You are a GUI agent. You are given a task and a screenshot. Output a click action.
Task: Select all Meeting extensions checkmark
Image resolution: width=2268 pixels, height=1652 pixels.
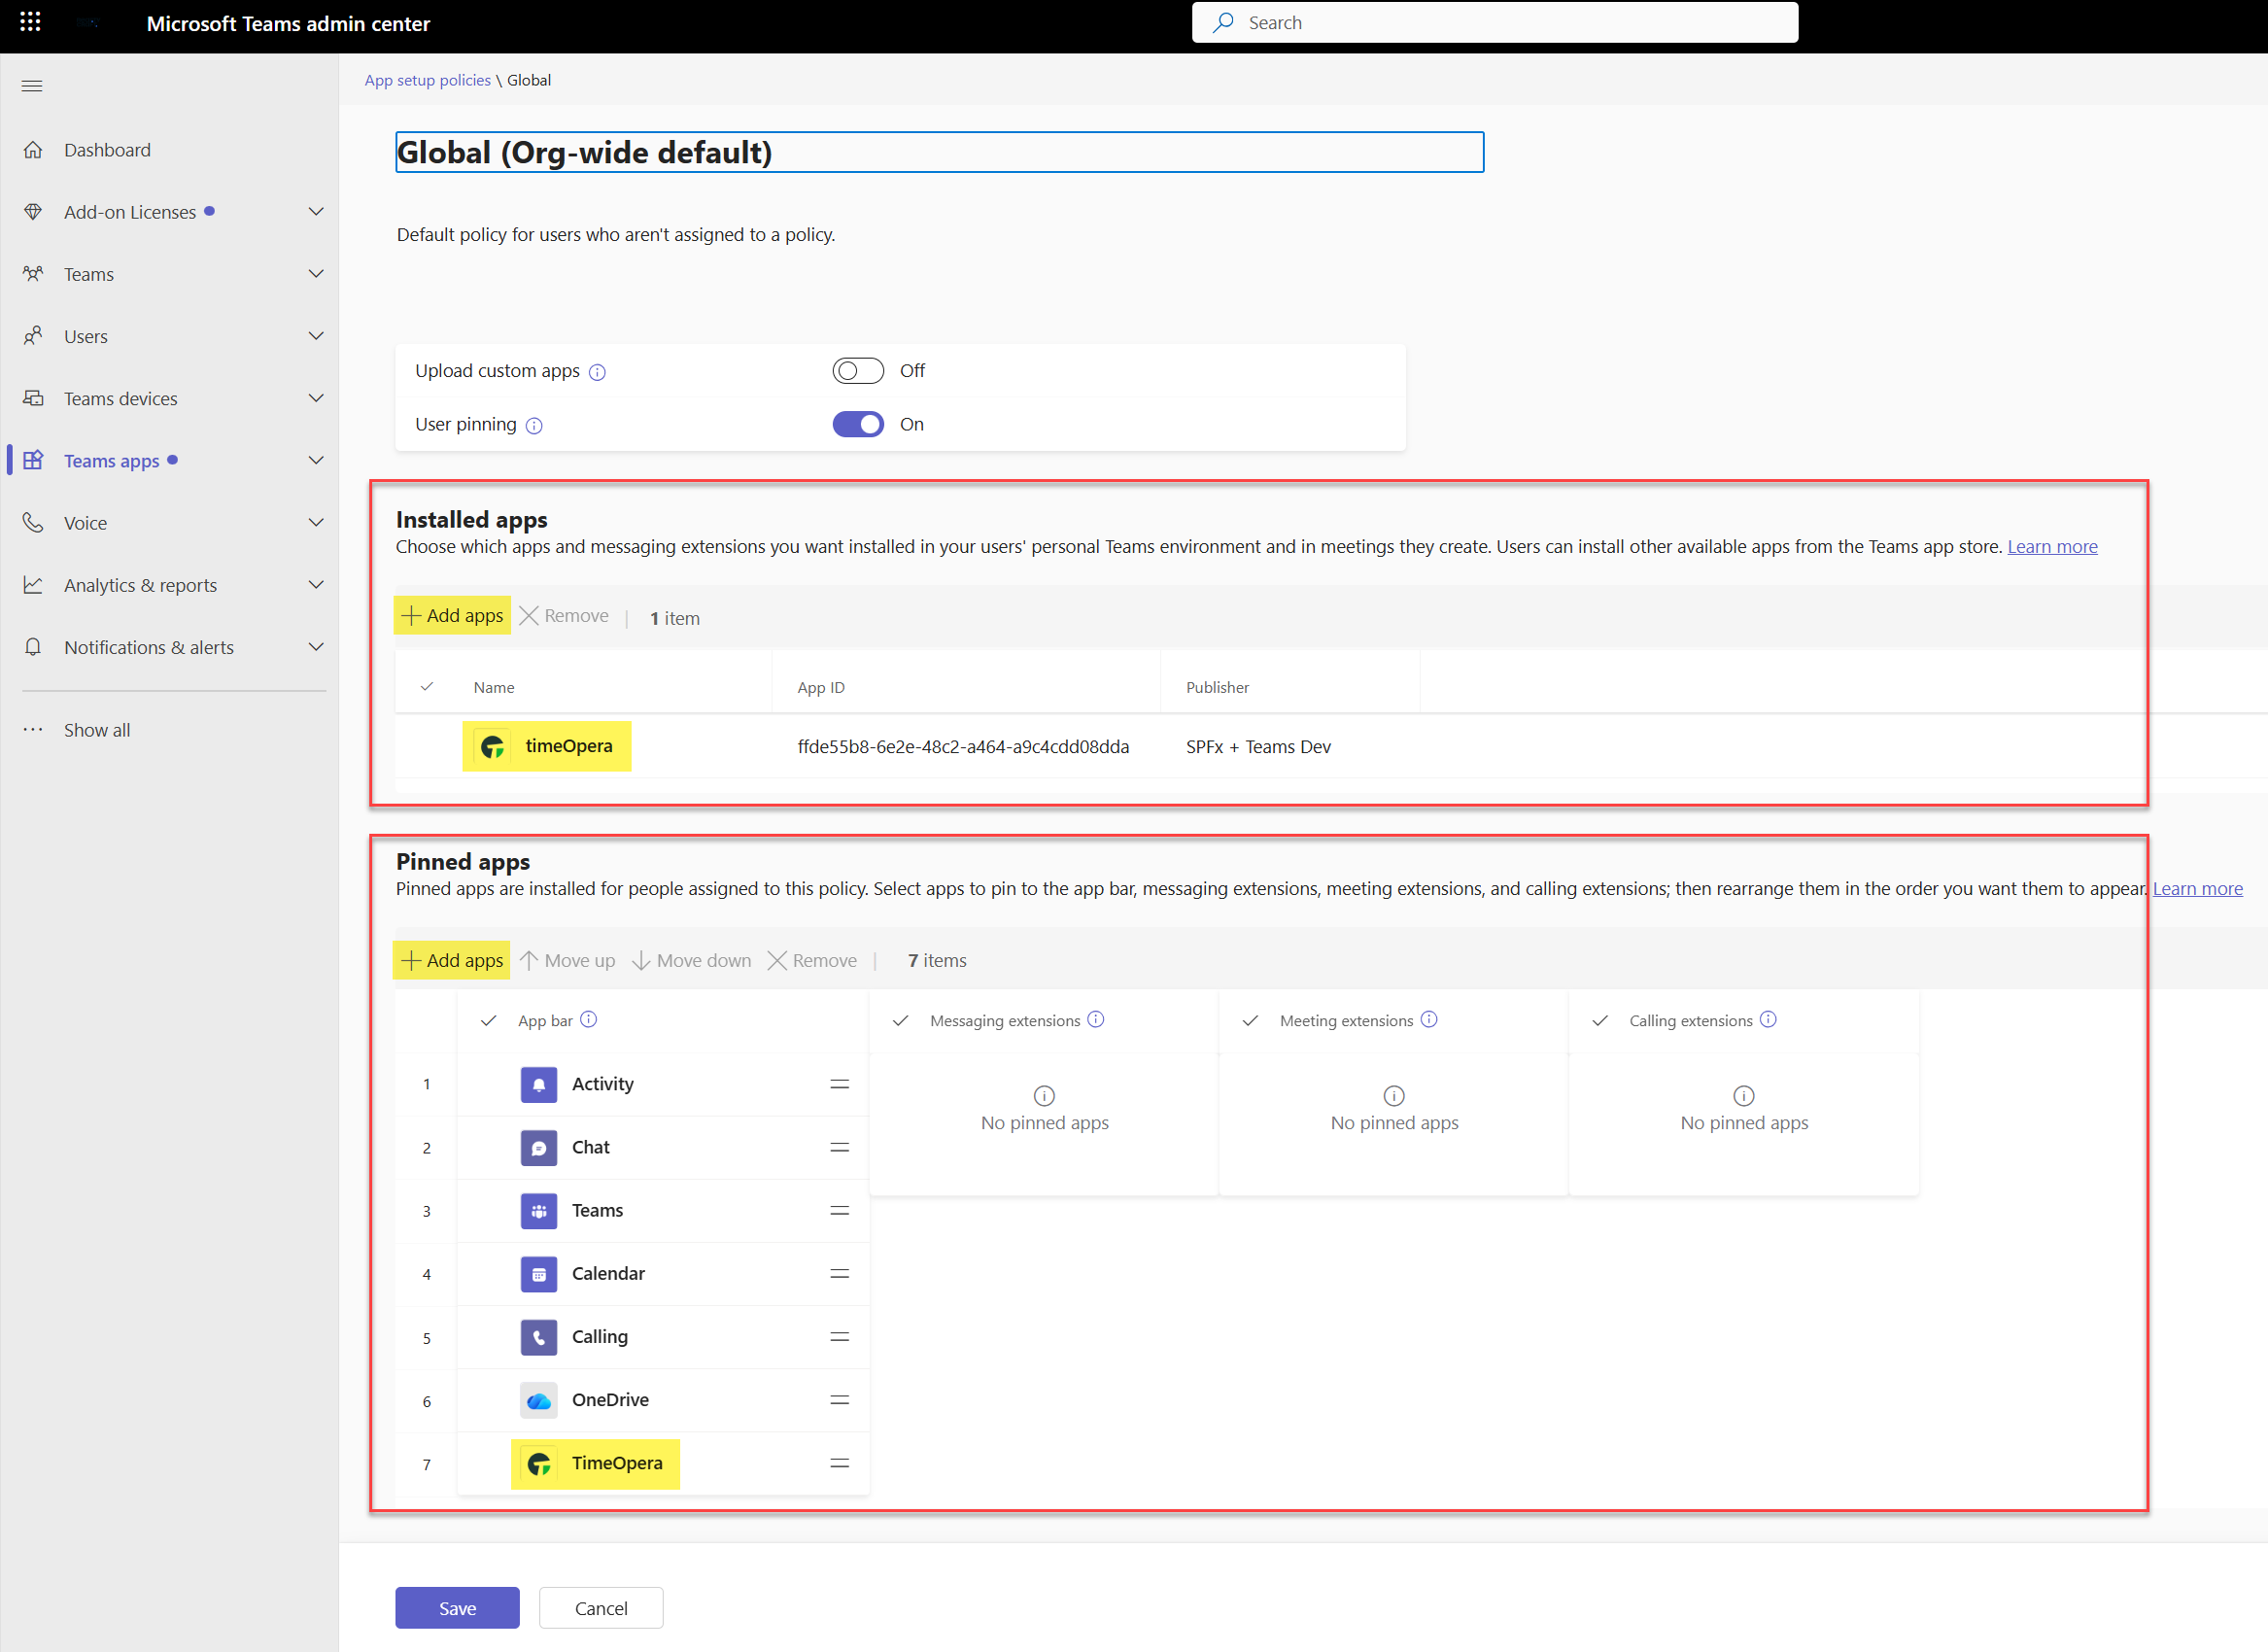[1250, 1020]
